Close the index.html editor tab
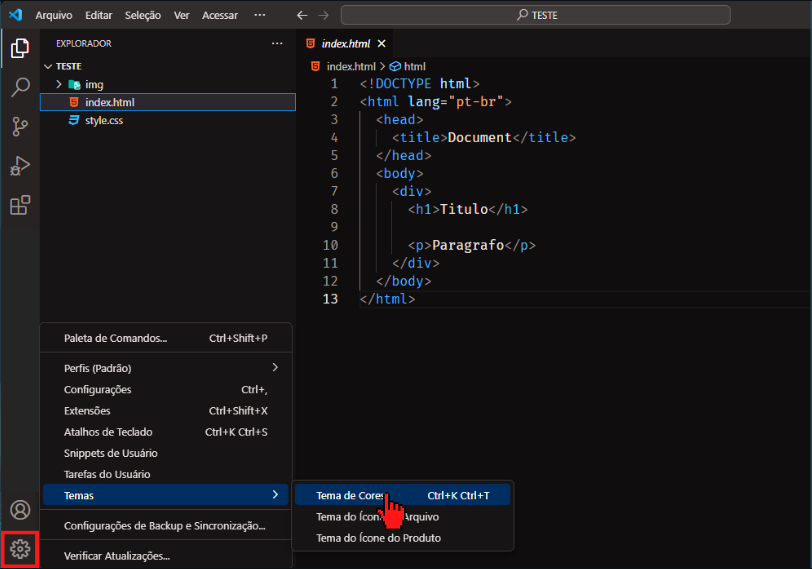Image resolution: width=812 pixels, height=569 pixels. point(382,44)
